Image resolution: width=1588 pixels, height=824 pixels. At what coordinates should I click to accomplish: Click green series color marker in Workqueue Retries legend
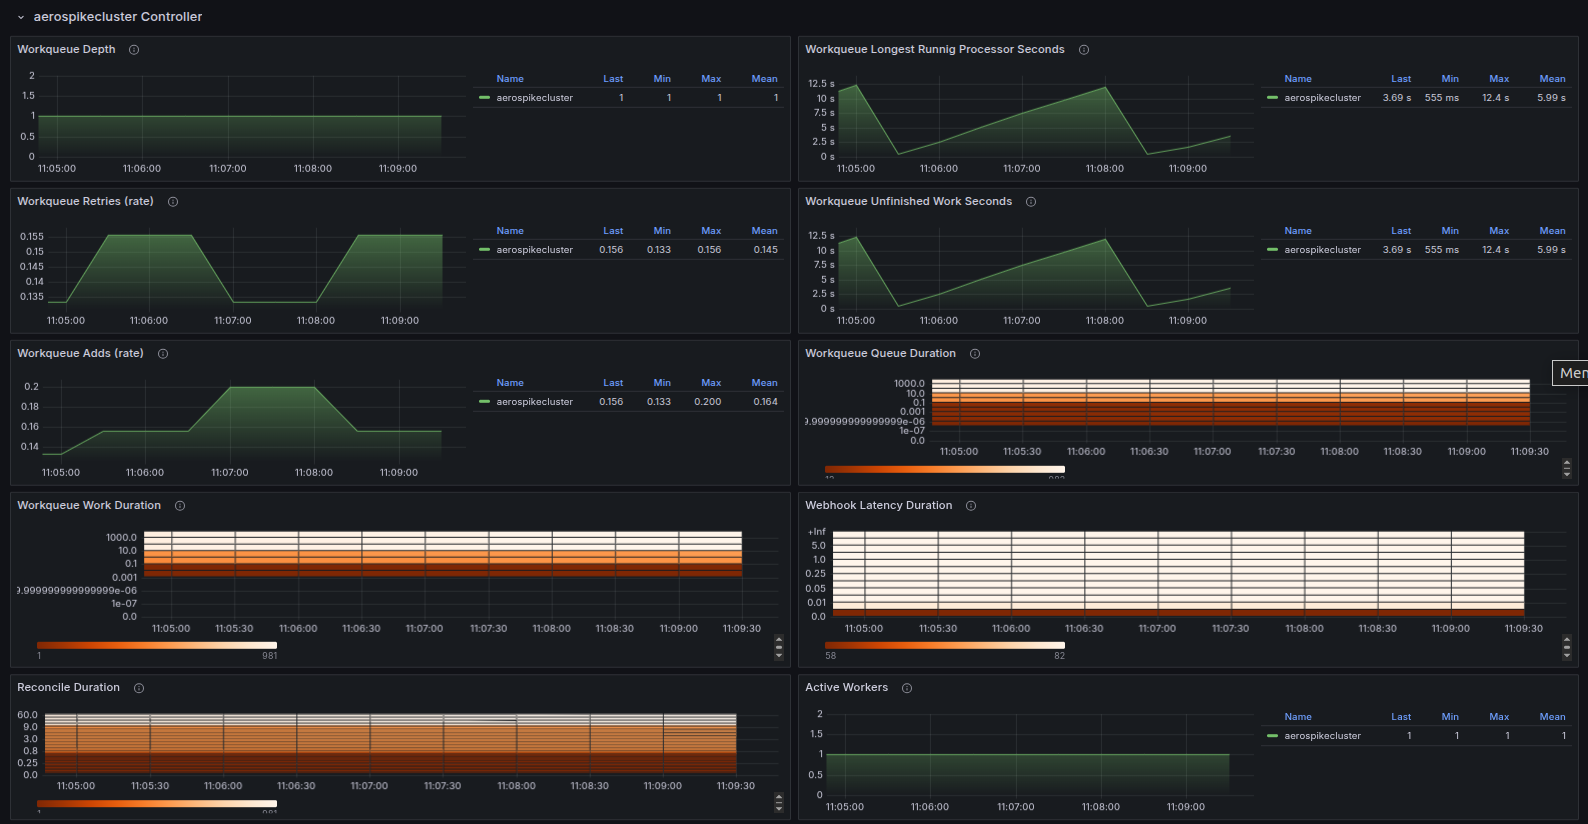(485, 250)
